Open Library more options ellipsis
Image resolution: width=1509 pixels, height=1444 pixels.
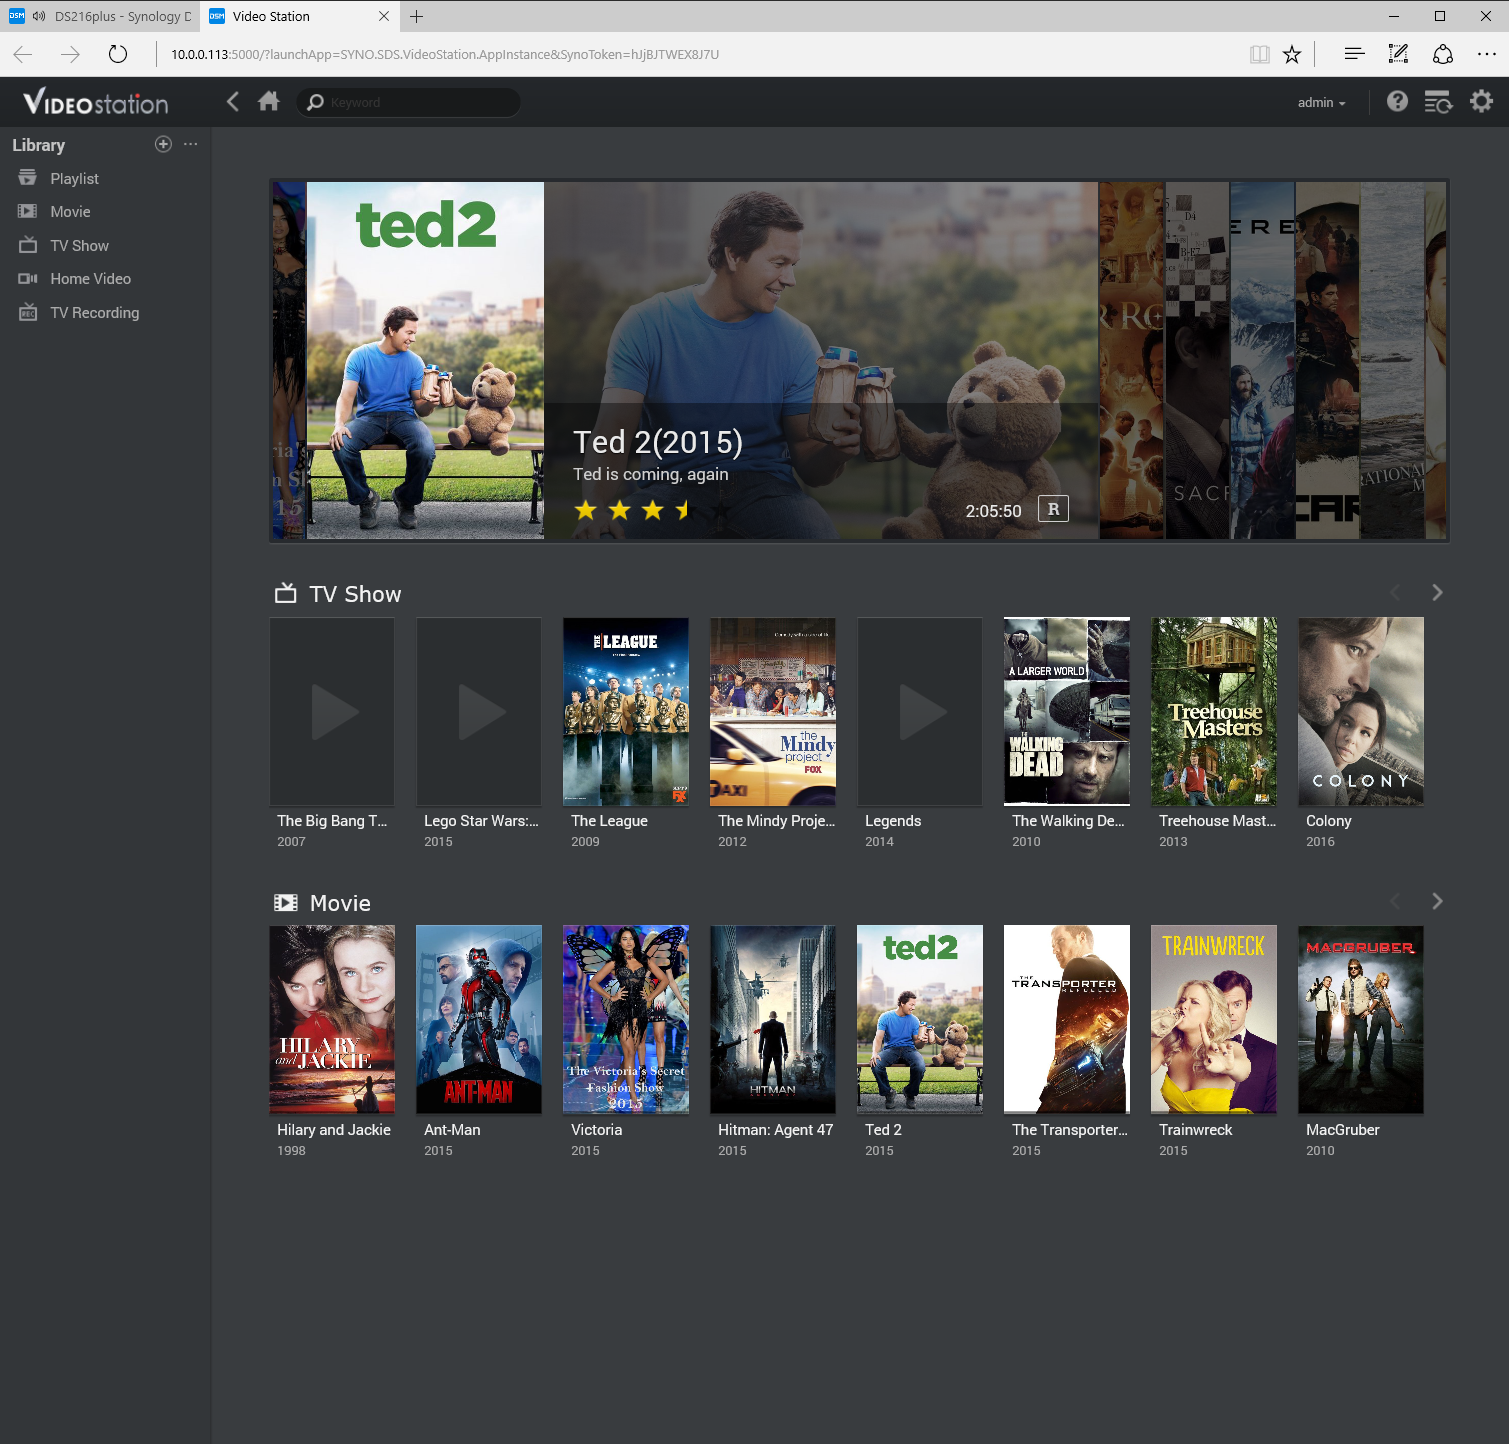tap(191, 144)
